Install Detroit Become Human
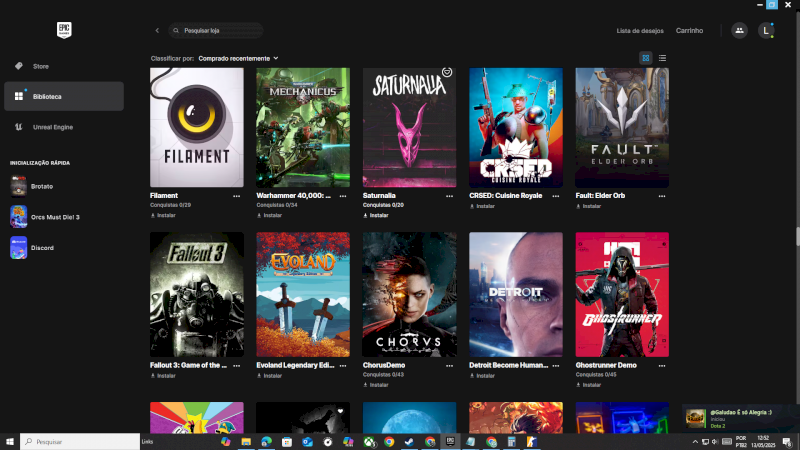Image resolution: width=800 pixels, height=450 pixels. [x=482, y=376]
